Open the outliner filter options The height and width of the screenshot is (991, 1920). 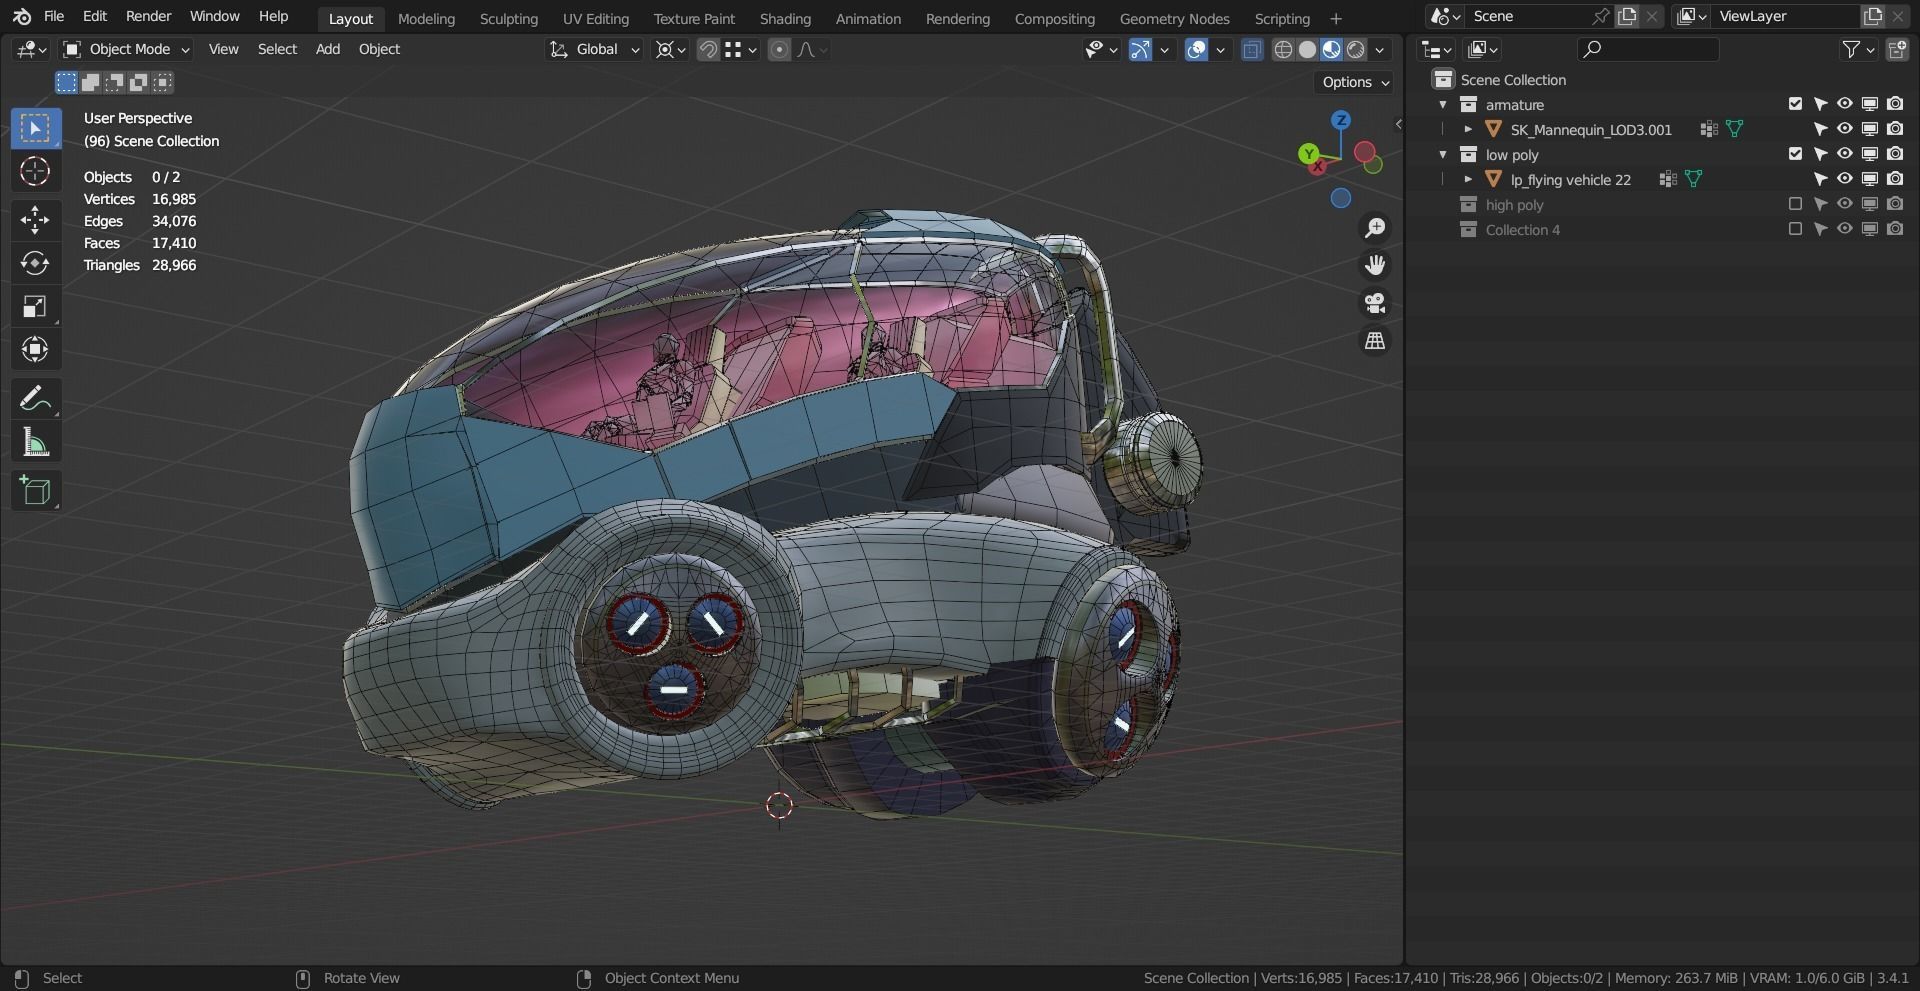(x=1851, y=49)
